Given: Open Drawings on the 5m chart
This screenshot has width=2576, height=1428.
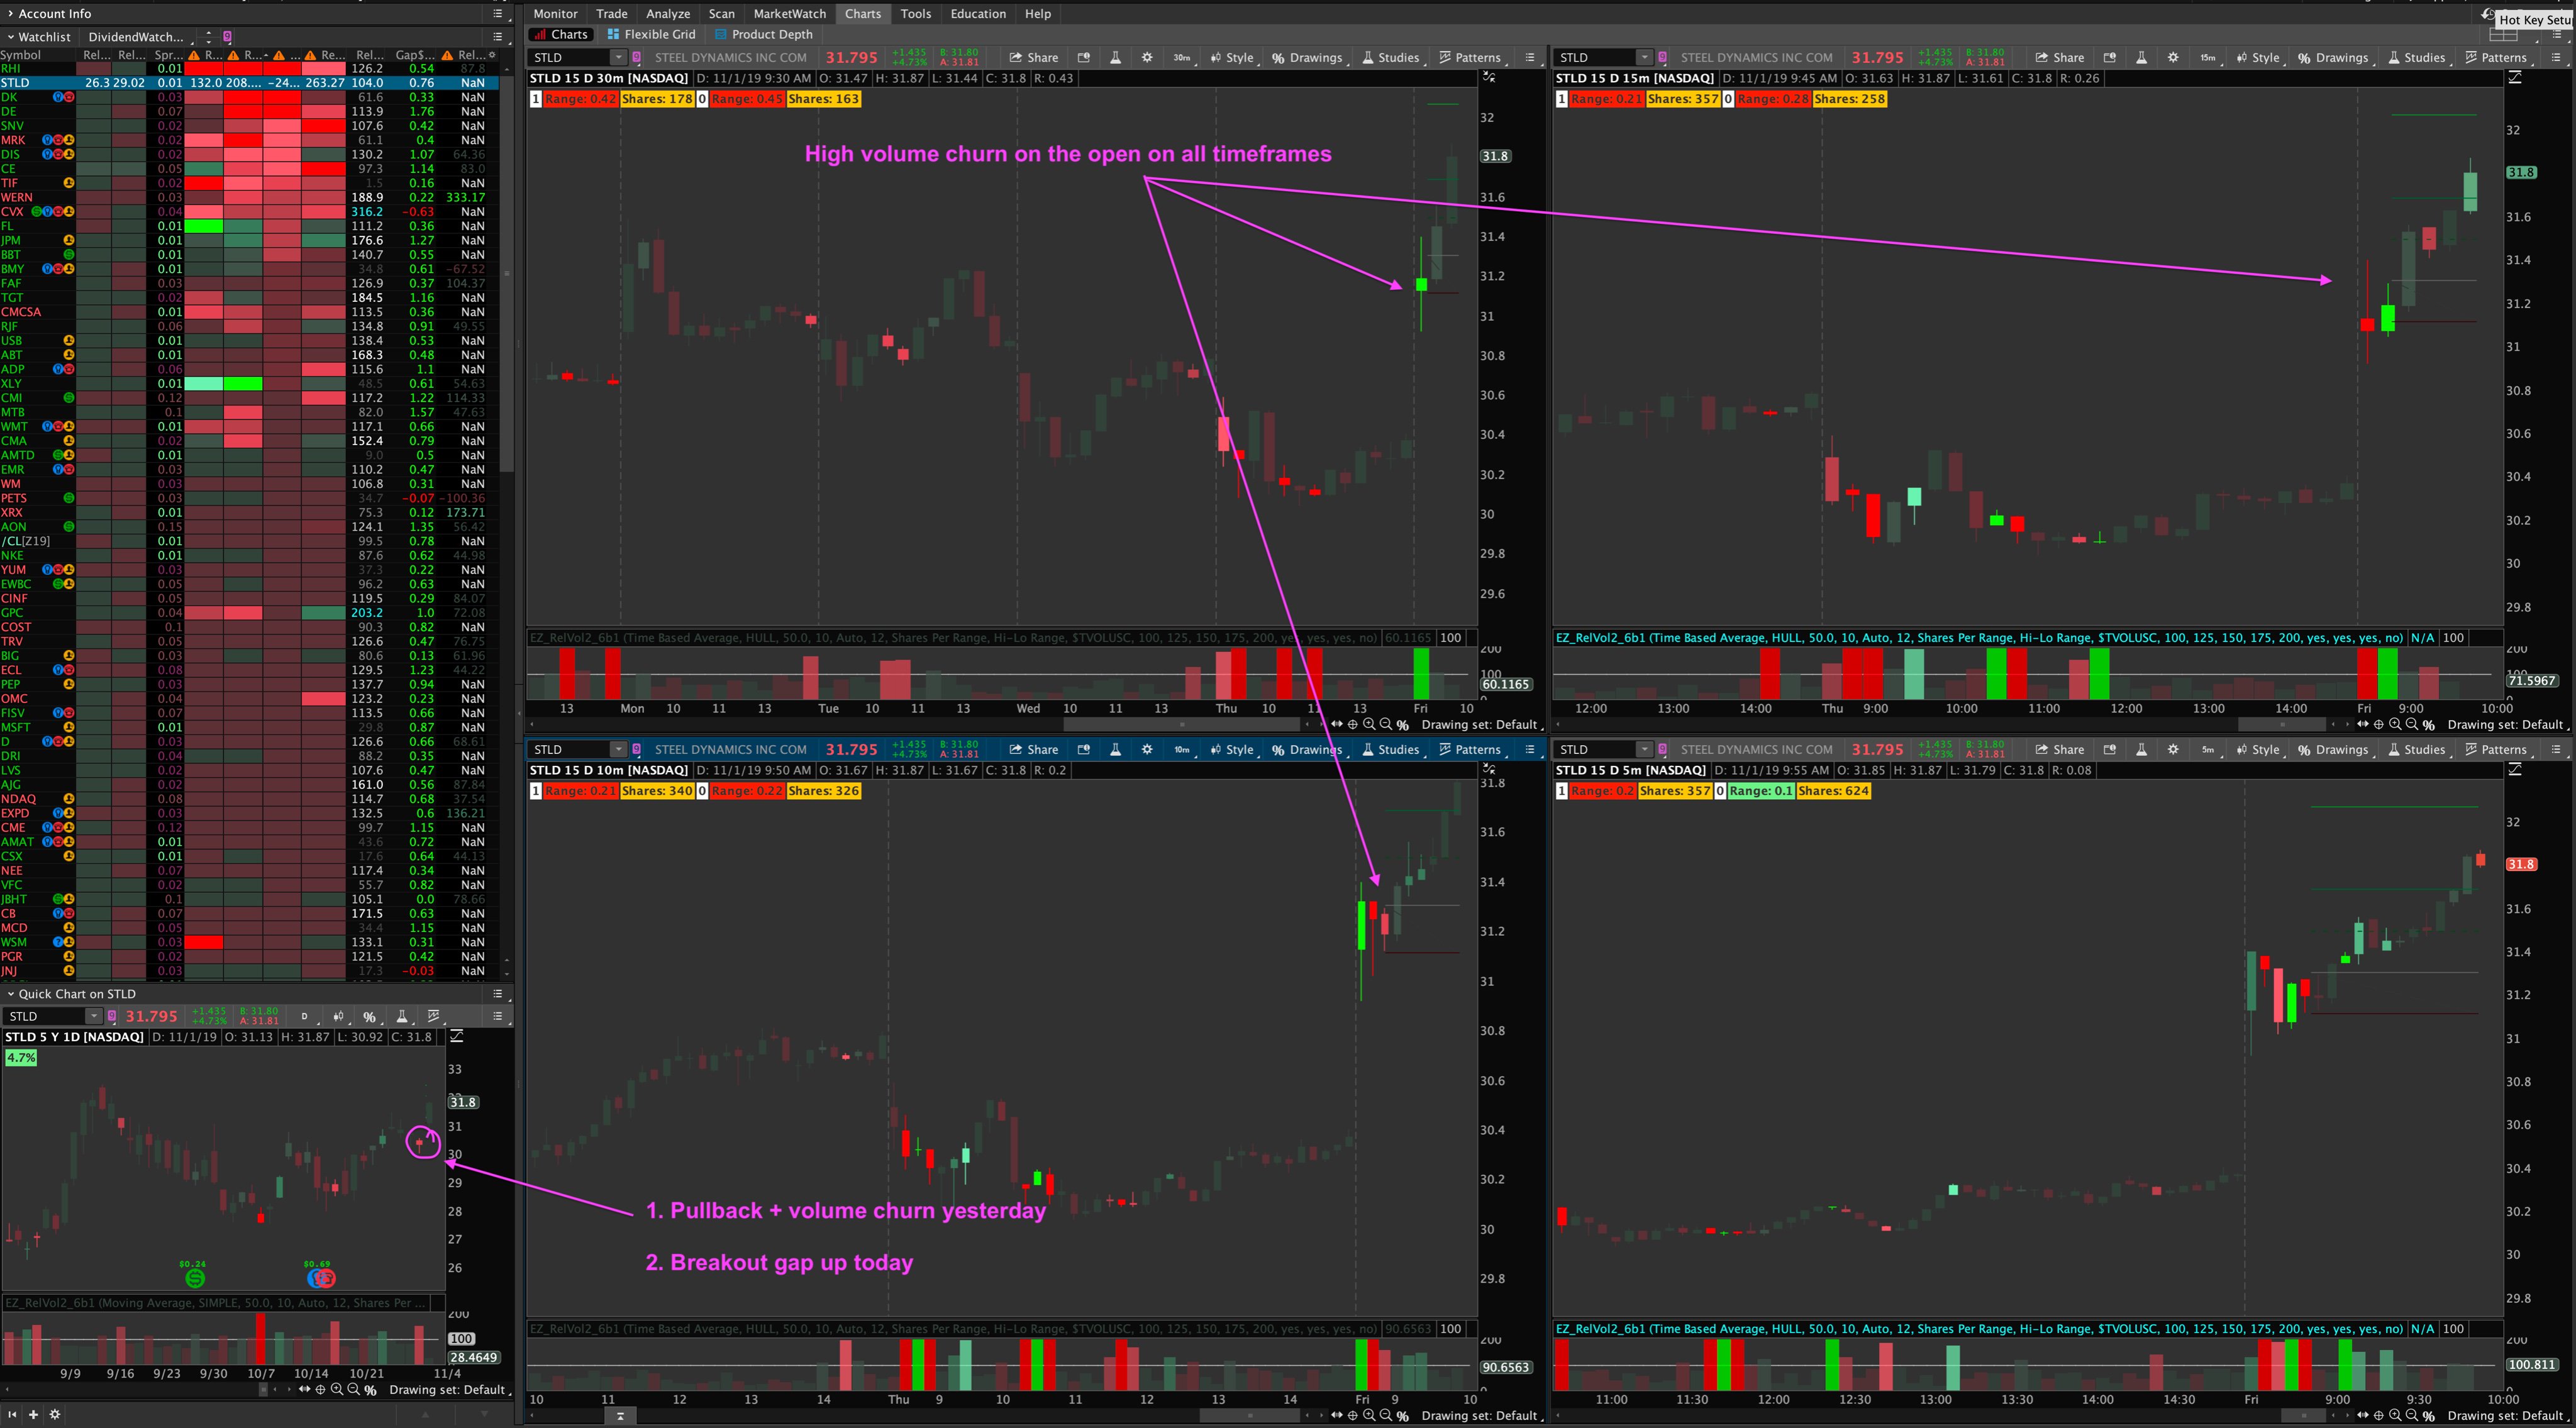Looking at the screenshot, I should tap(2333, 750).
